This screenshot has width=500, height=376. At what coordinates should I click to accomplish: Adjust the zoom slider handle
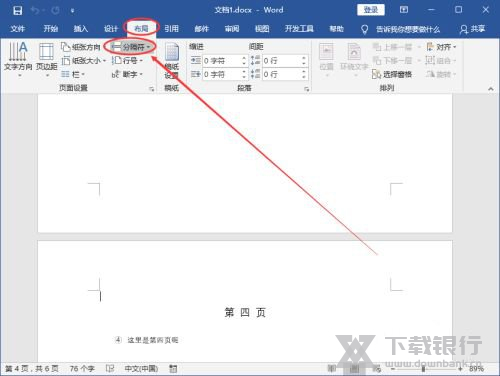[x=423, y=369]
